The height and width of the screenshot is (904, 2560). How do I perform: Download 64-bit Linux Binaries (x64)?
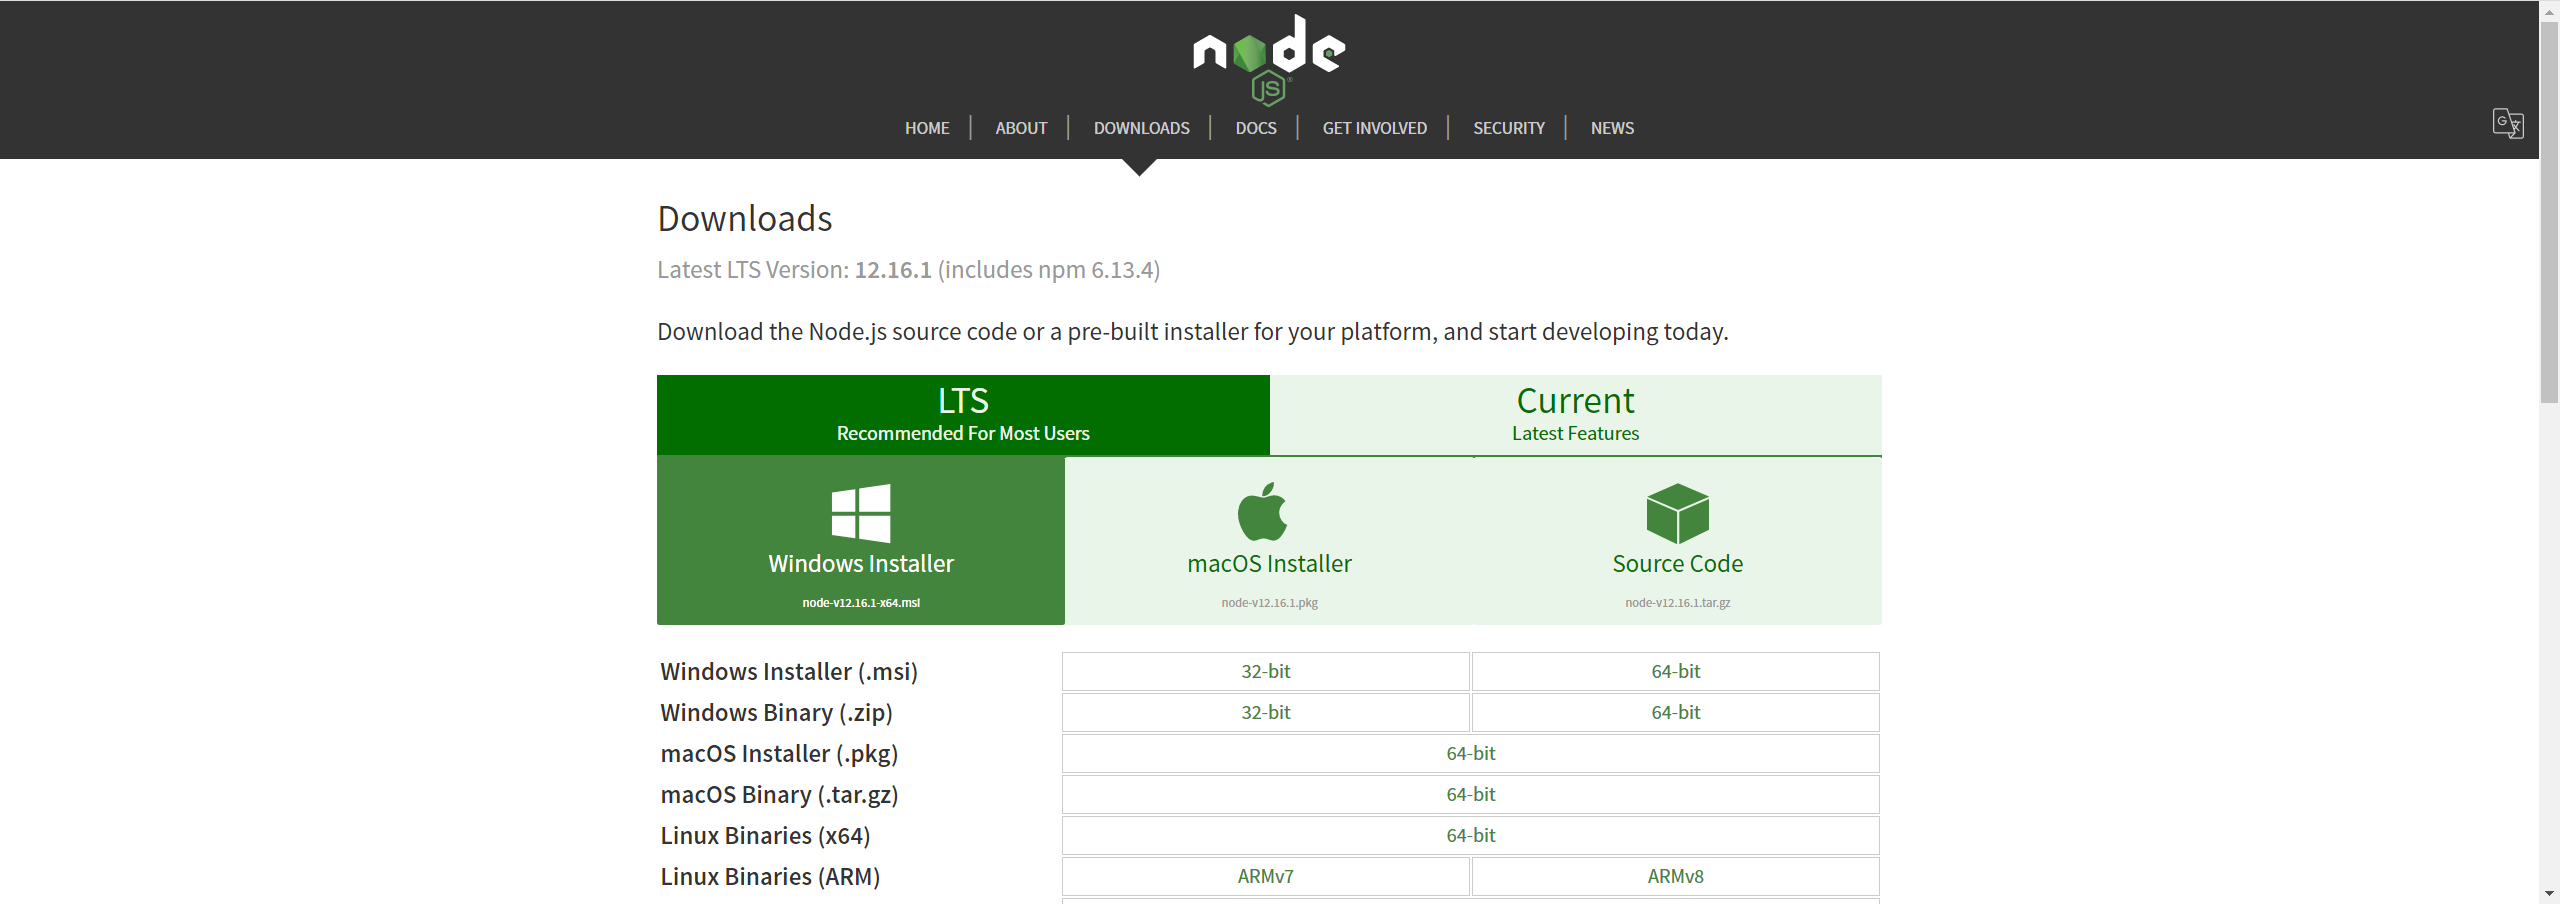point(1471,836)
